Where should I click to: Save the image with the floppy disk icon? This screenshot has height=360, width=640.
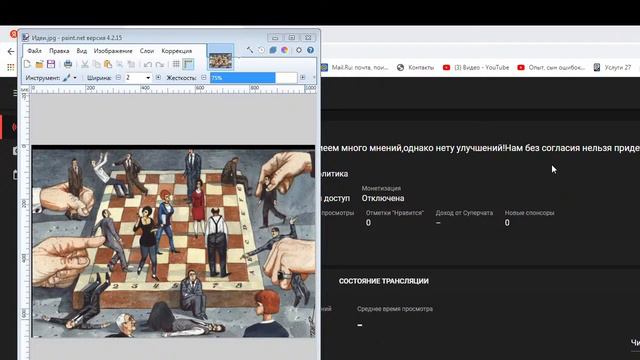tap(51, 64)
